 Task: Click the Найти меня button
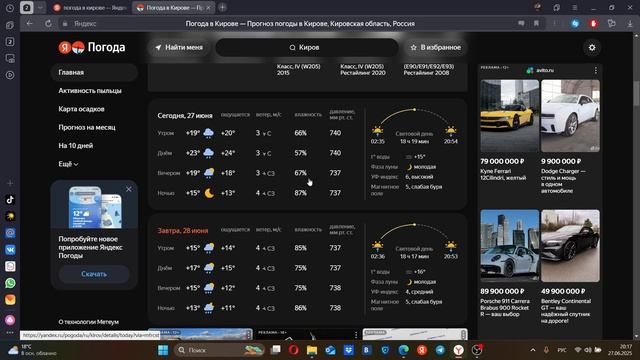click(x=179, y=47)
